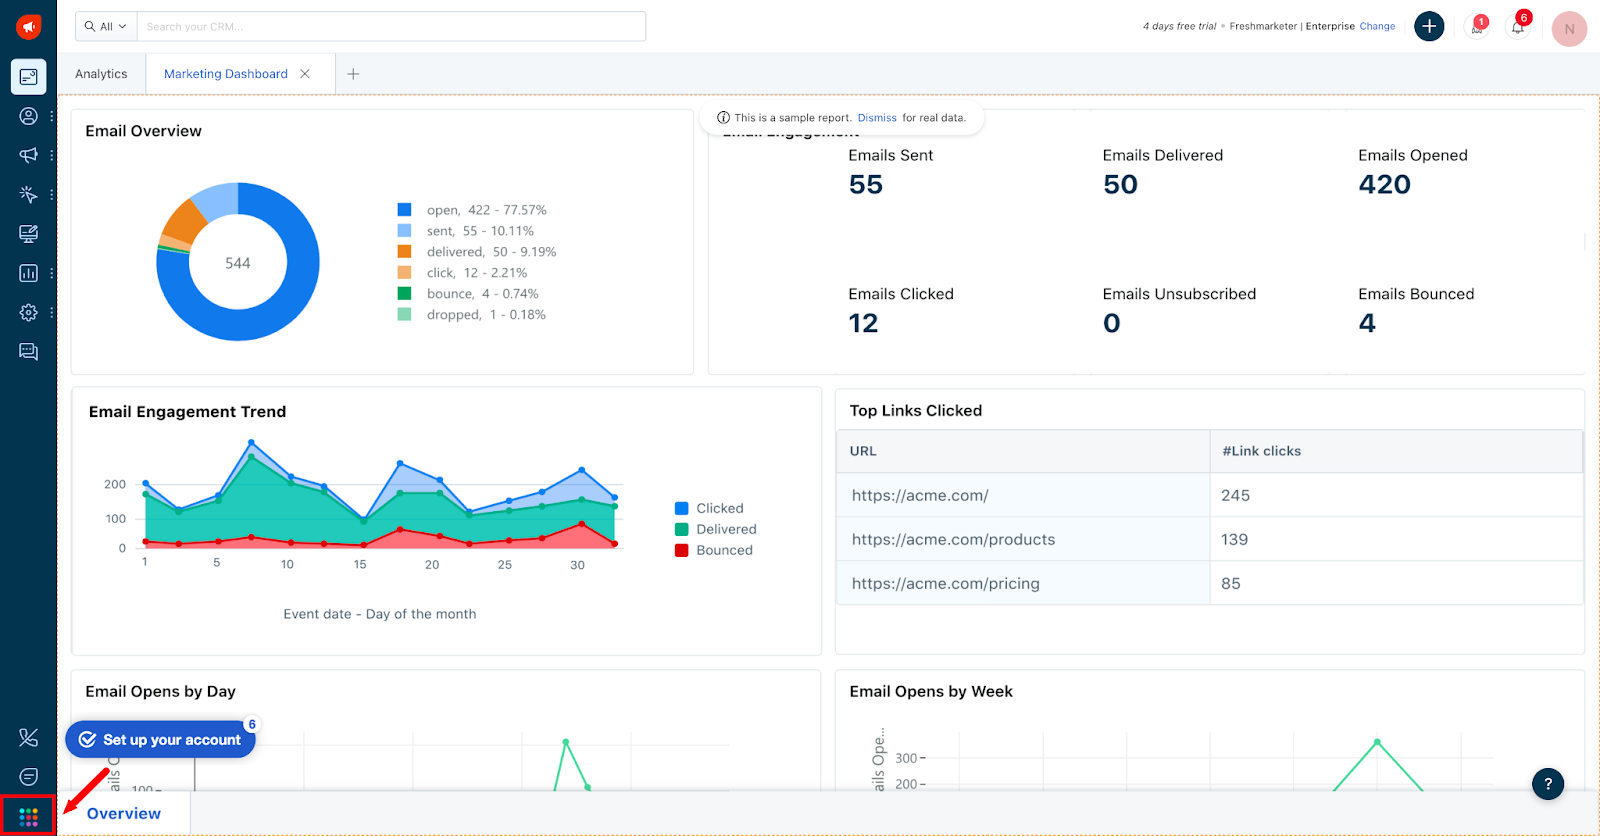Close the Marketing Dashboard tab
The width and height of the screenshot is (1600, 836).
[x=305, y=74]
